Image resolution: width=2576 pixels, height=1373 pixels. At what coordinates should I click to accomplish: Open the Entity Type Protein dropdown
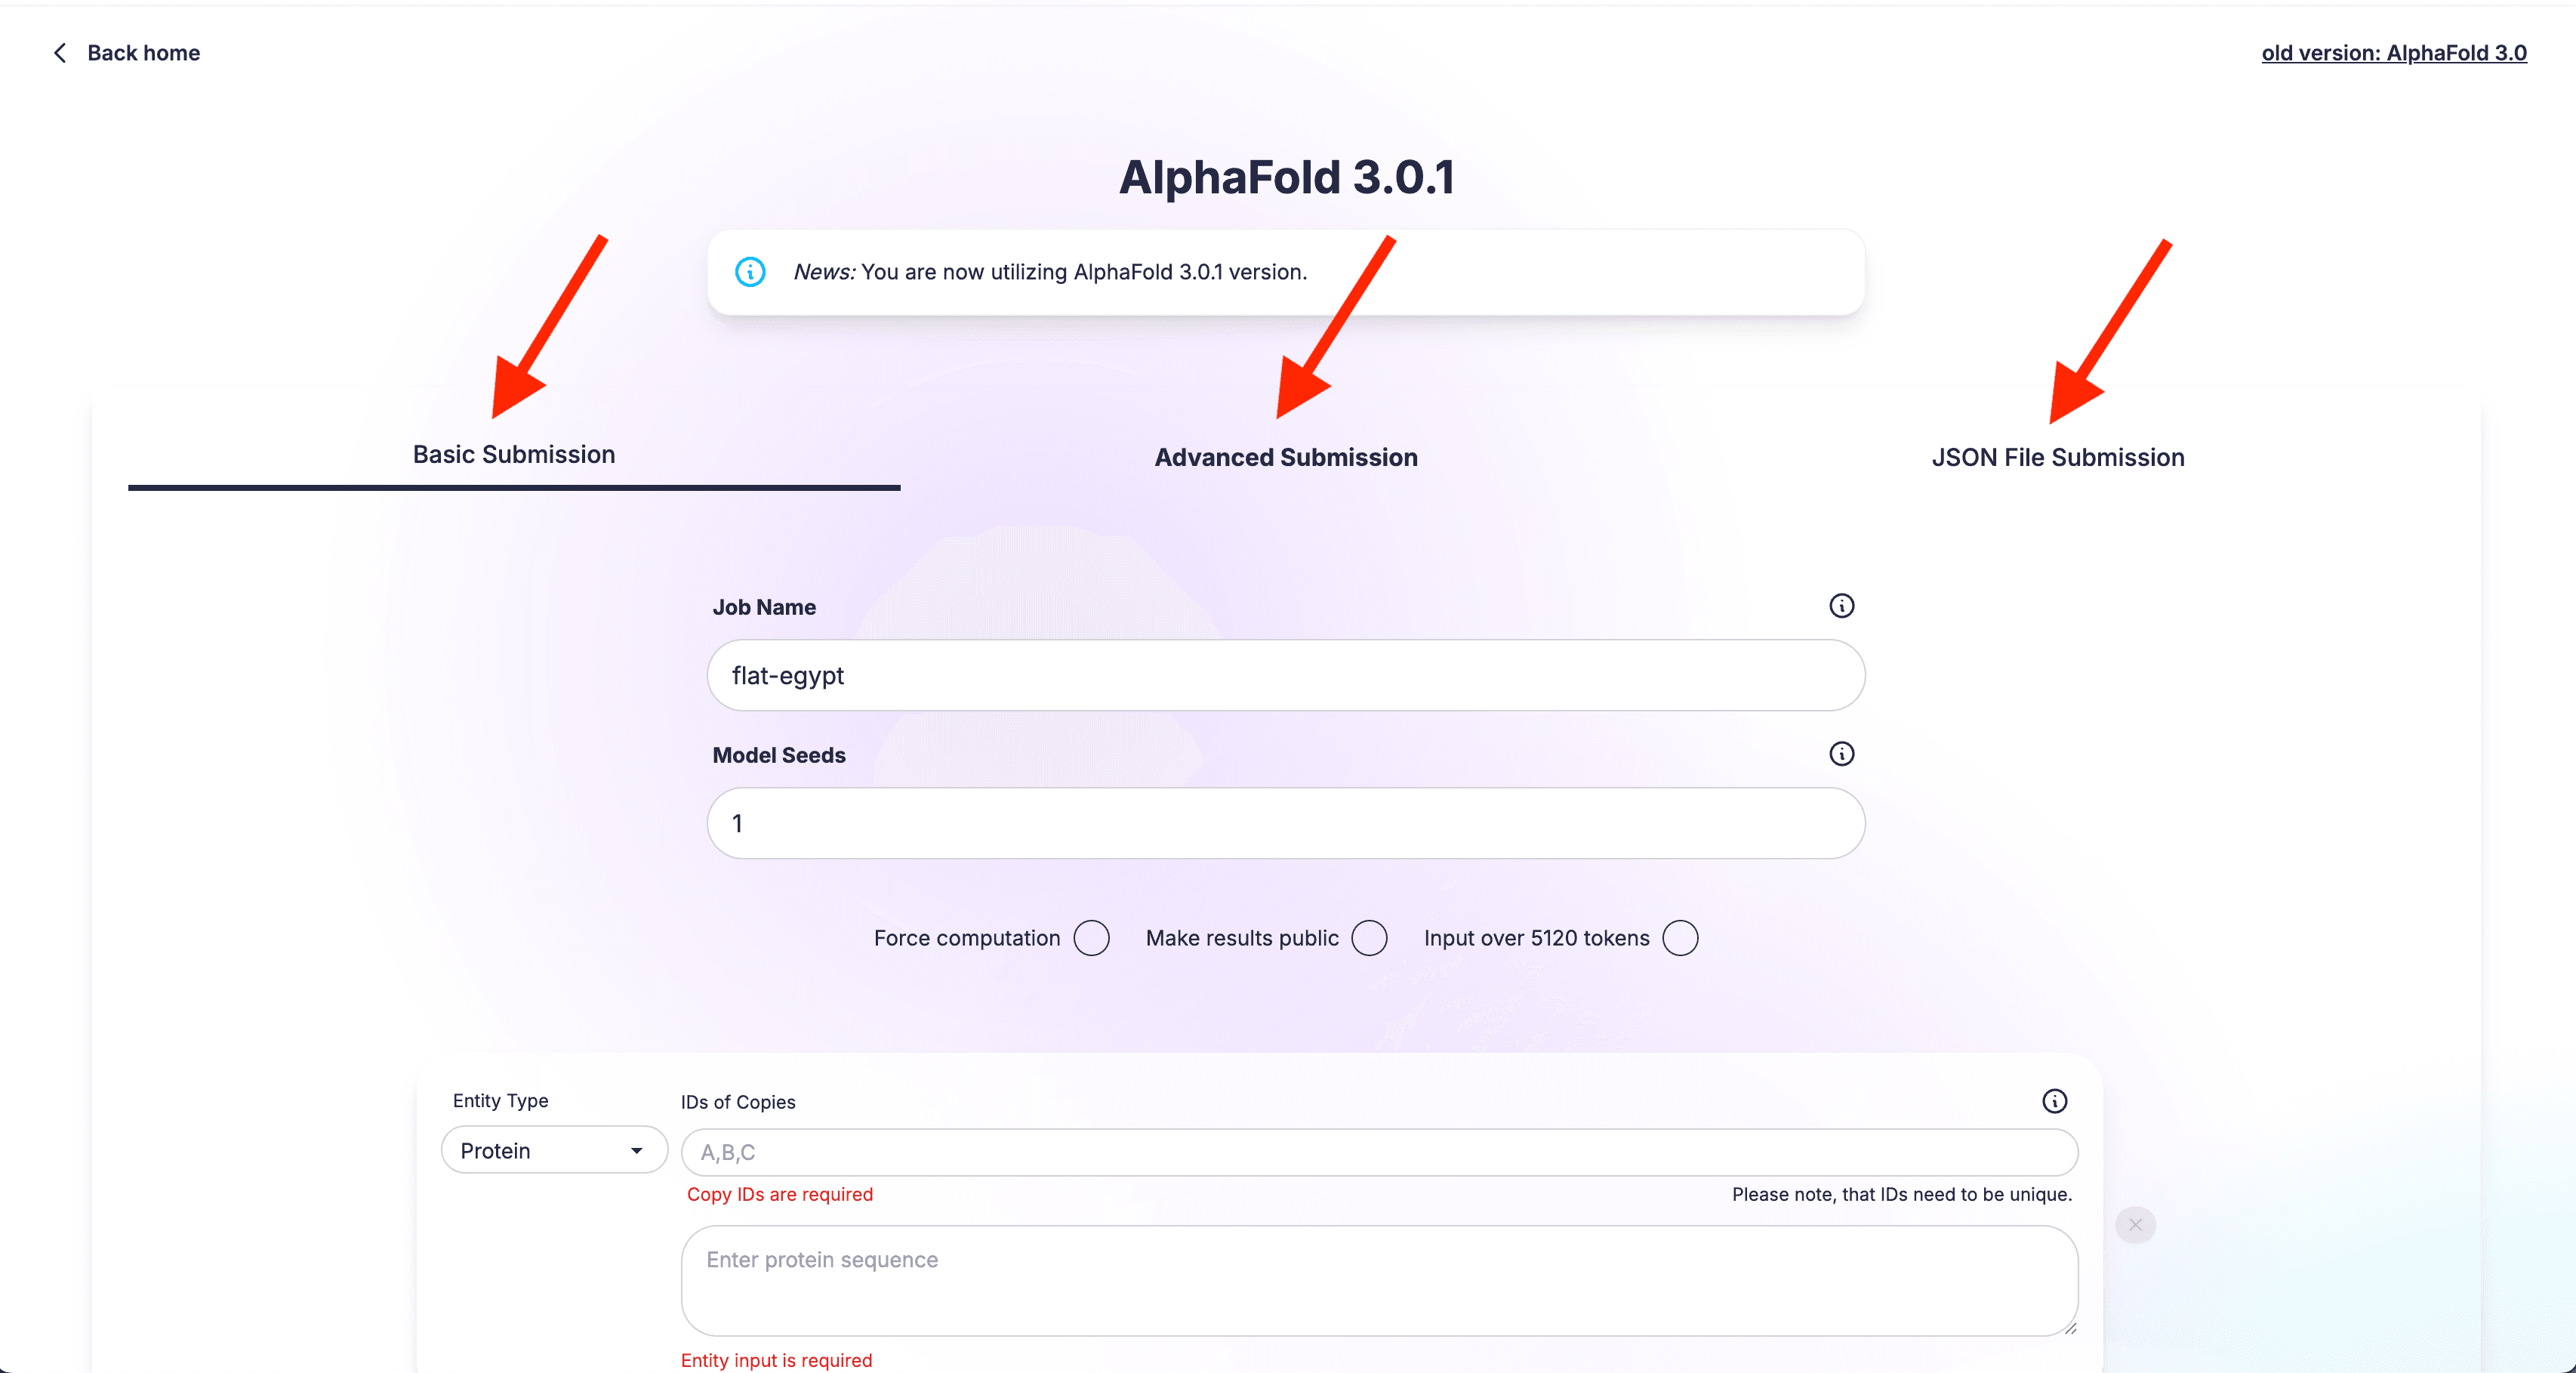point(554,1150)
